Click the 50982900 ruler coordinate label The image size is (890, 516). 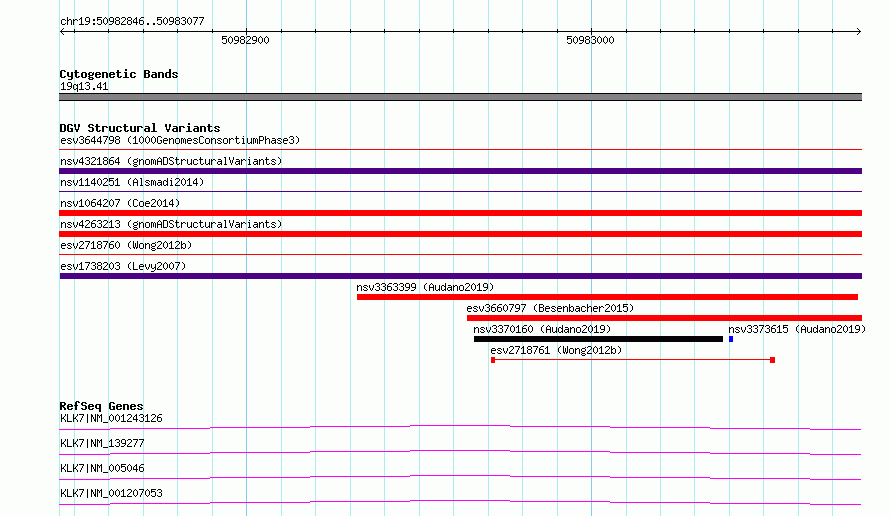tap(245, 40)
